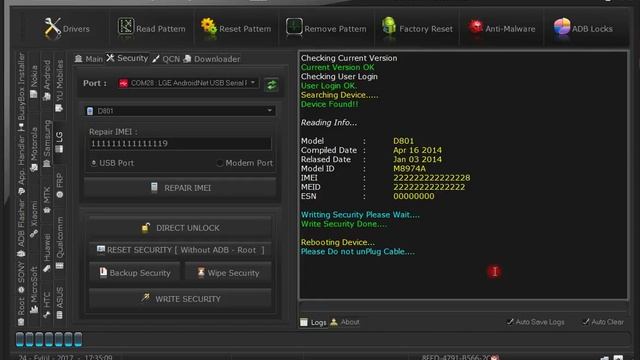Select the LG vertical tab
Image resolution: width=640 pixels, height=360 pixels.
point(60,142)
